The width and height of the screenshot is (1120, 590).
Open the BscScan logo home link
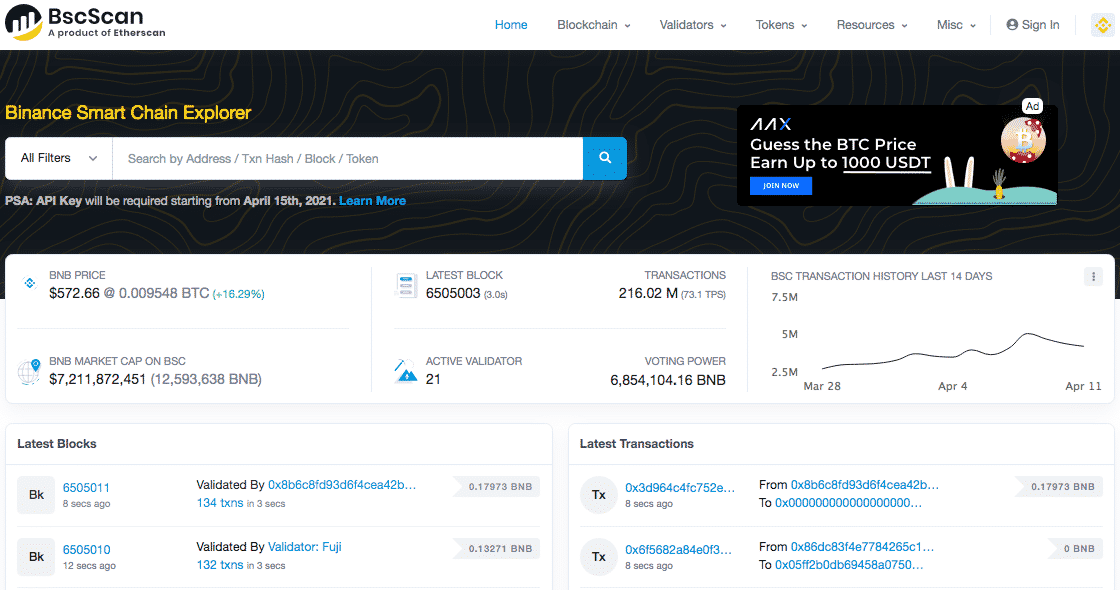coord(85,22)
